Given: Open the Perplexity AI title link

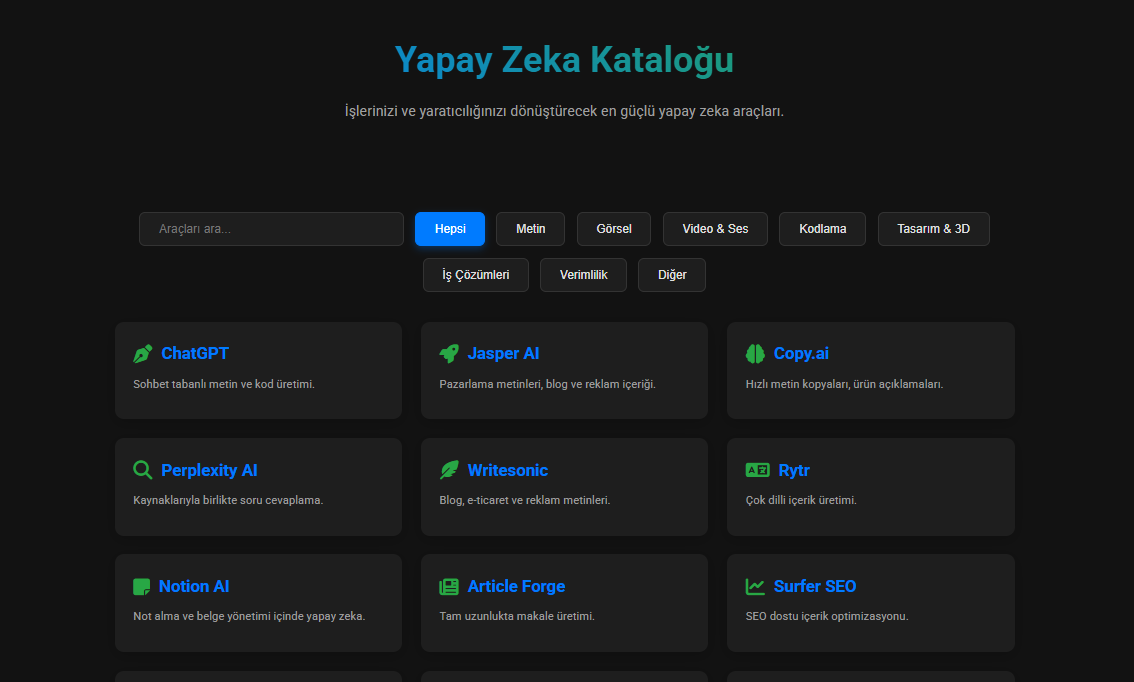Looking at the screenshot, I should pos(209,470).
